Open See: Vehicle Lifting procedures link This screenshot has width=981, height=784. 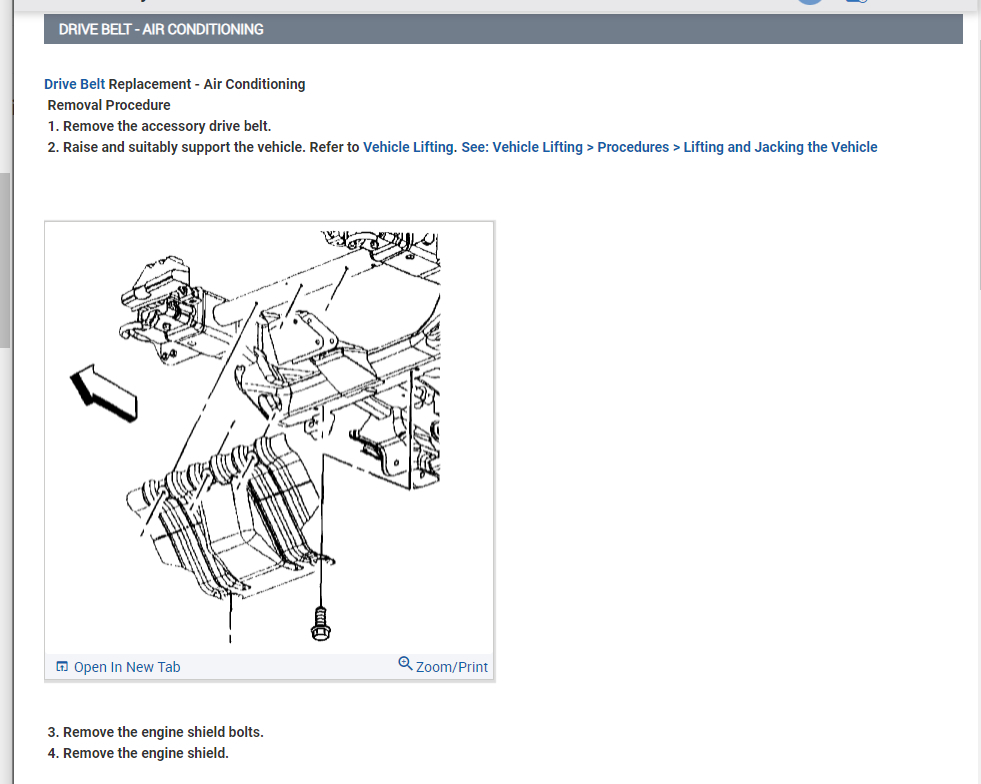669,147
